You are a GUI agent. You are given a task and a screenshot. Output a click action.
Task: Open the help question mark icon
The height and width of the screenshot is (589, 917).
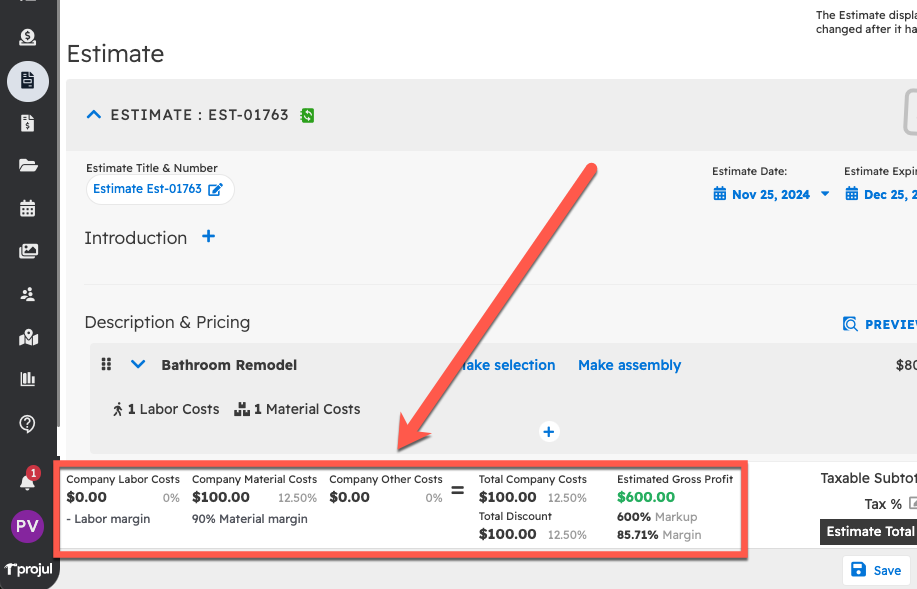28,423
